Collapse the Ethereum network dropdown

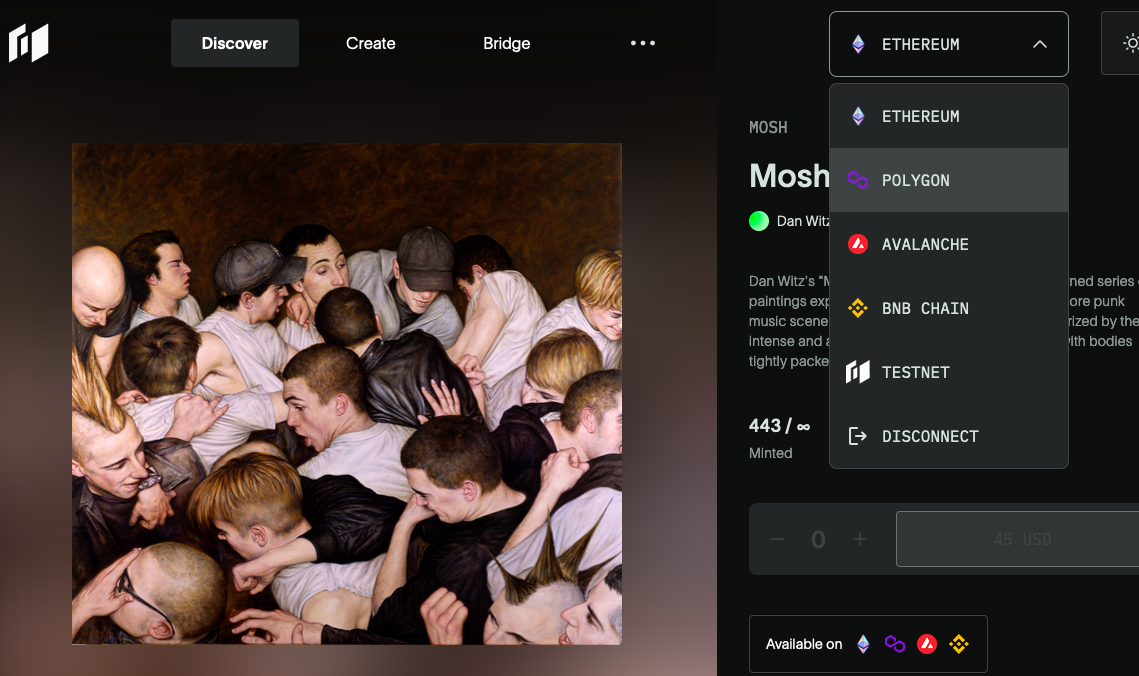coord(949,44)
